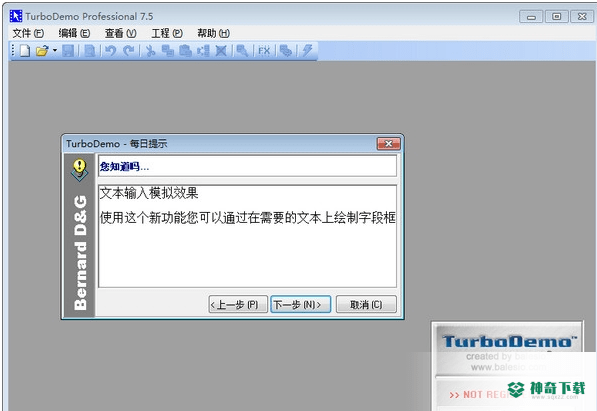Image resolution: width=597 pixels, height=411 pixels.
Task: Click the print preview page icon
Action: [90, 51]
